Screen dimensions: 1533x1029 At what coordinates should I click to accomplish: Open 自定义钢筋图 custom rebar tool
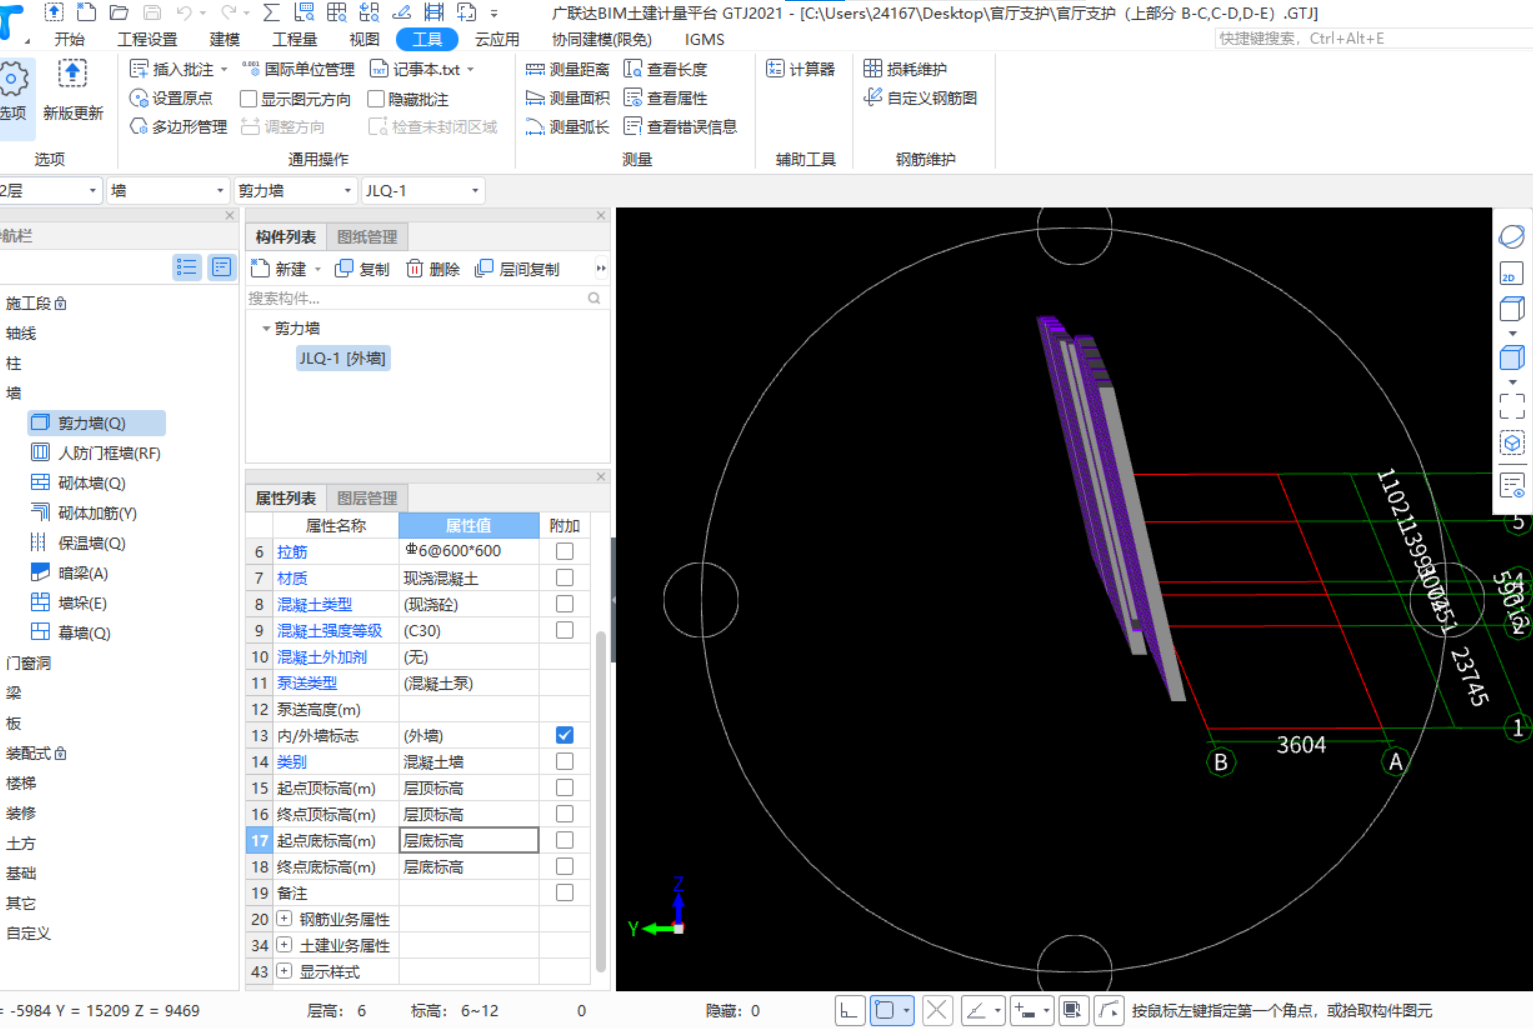click(x=920, y=98)
